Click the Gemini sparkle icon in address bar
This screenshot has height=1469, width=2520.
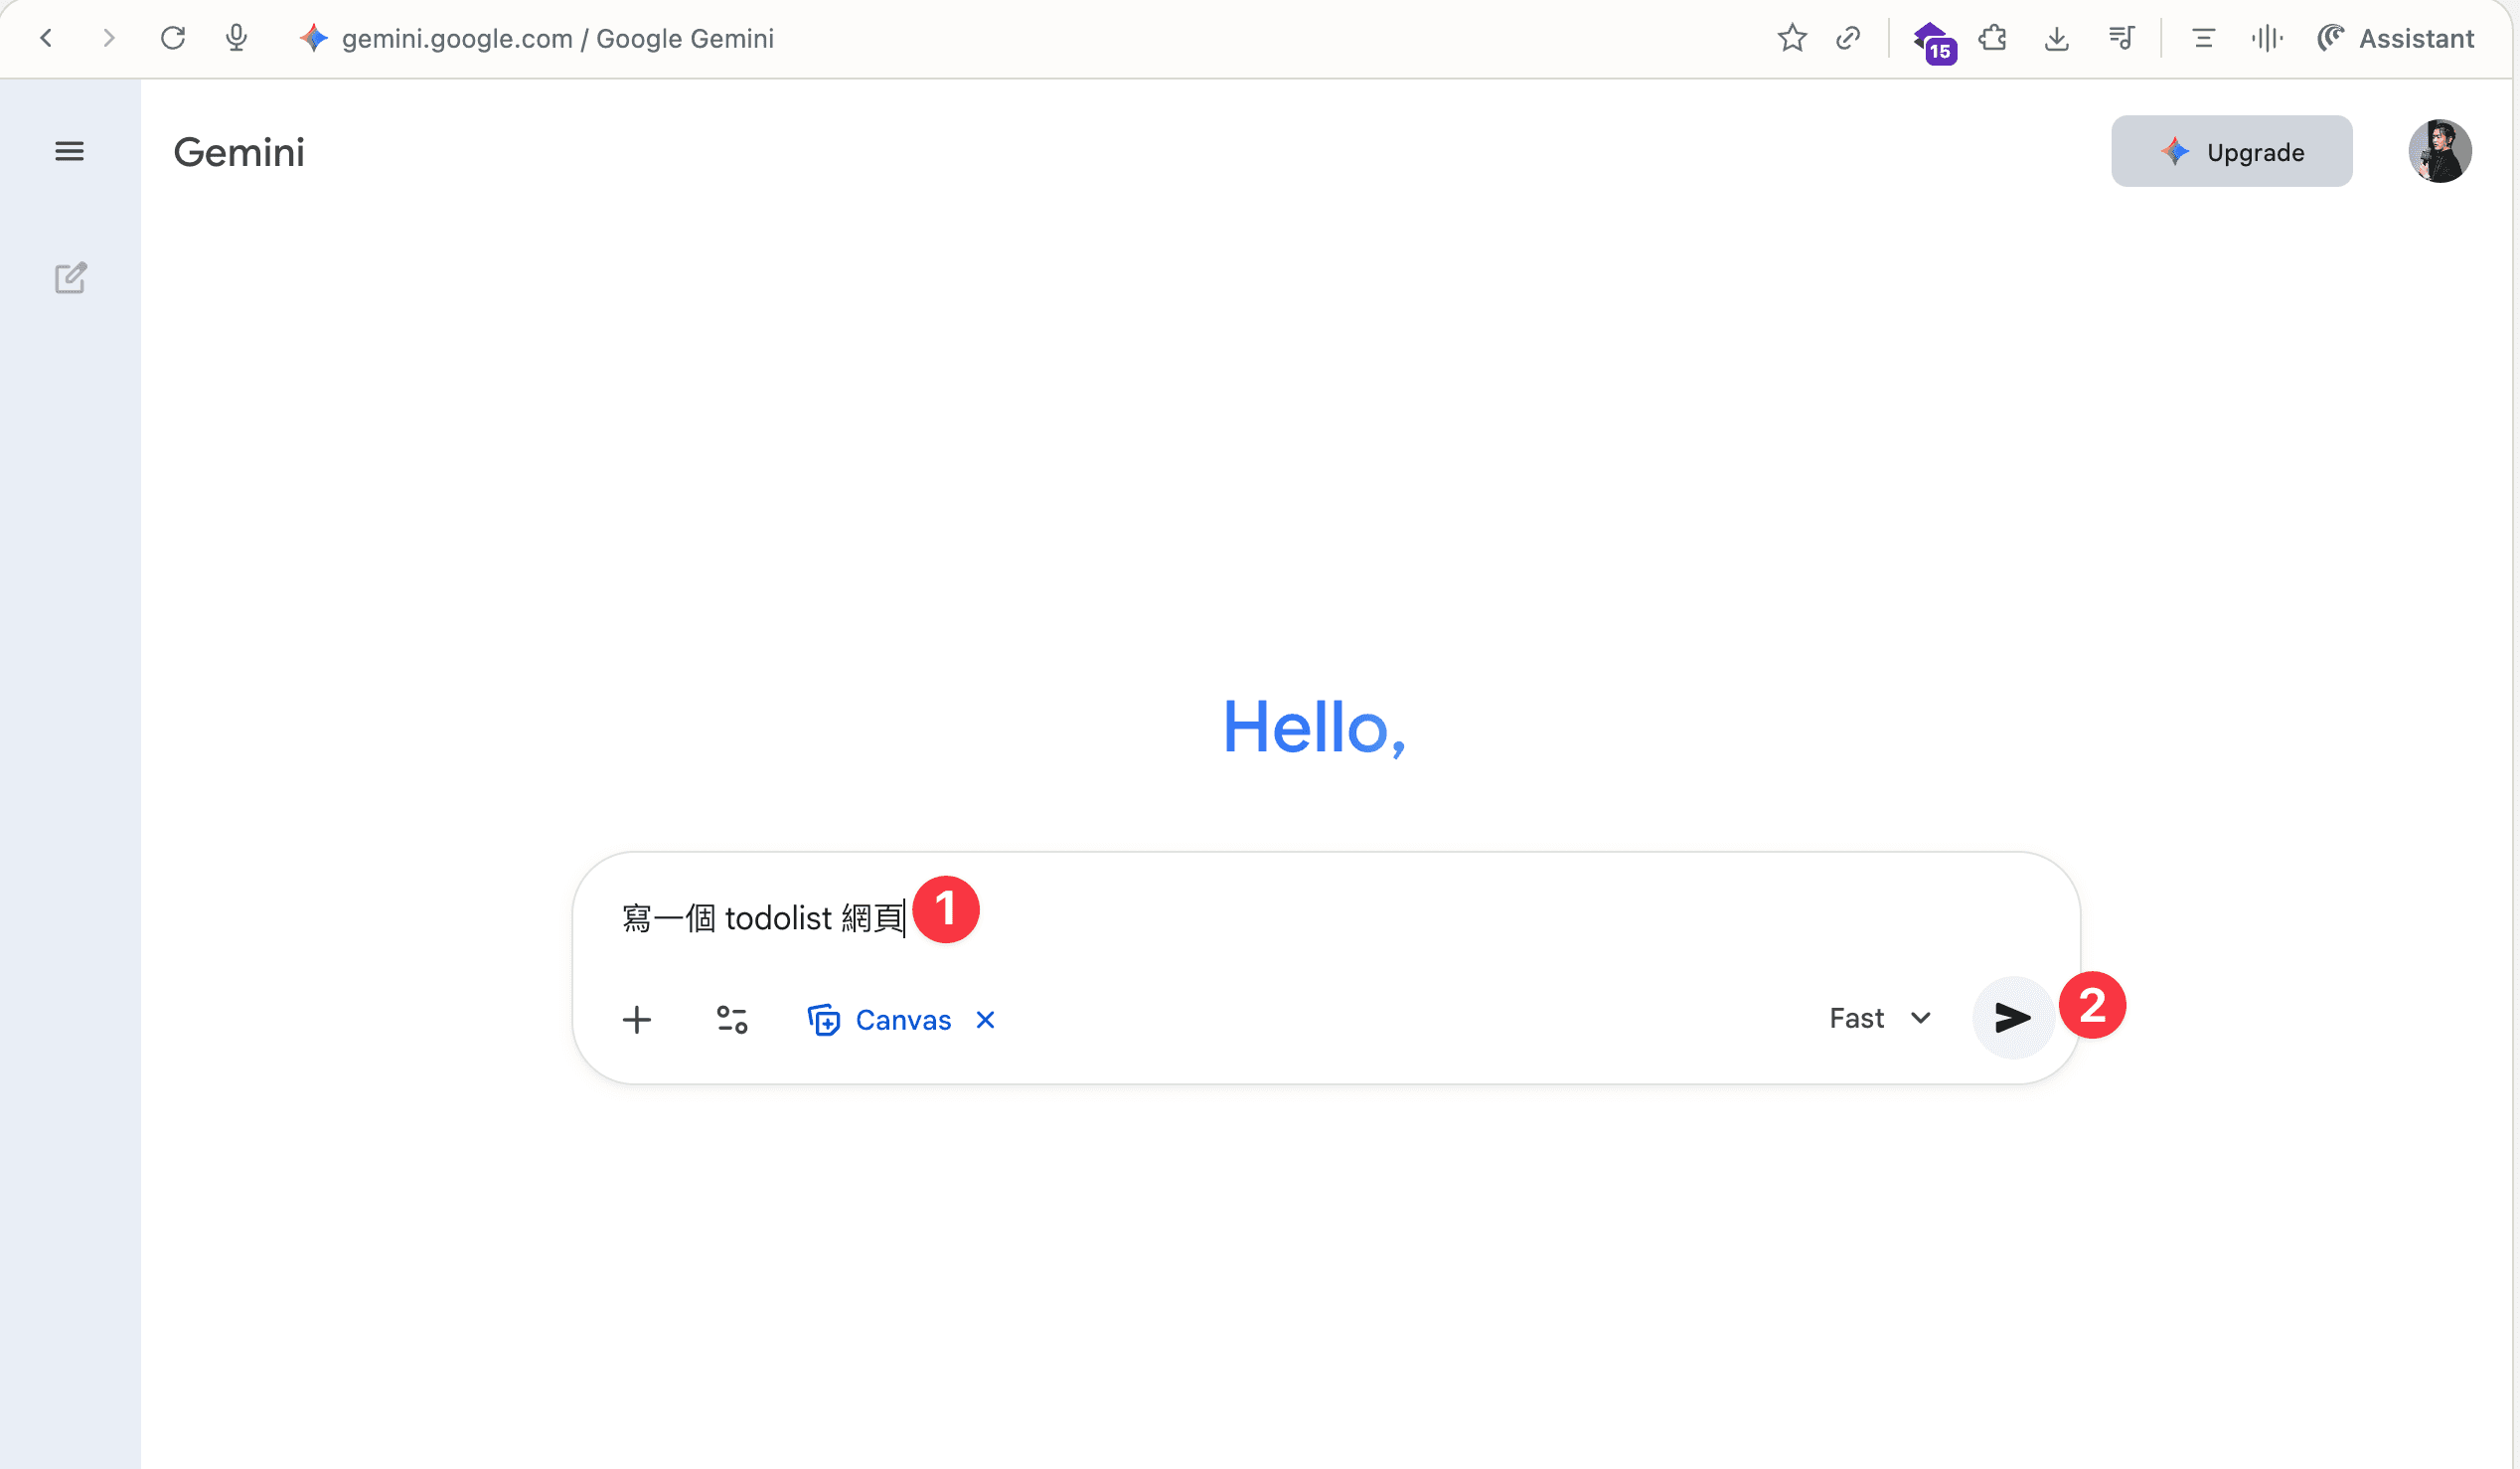pos(312,38)
